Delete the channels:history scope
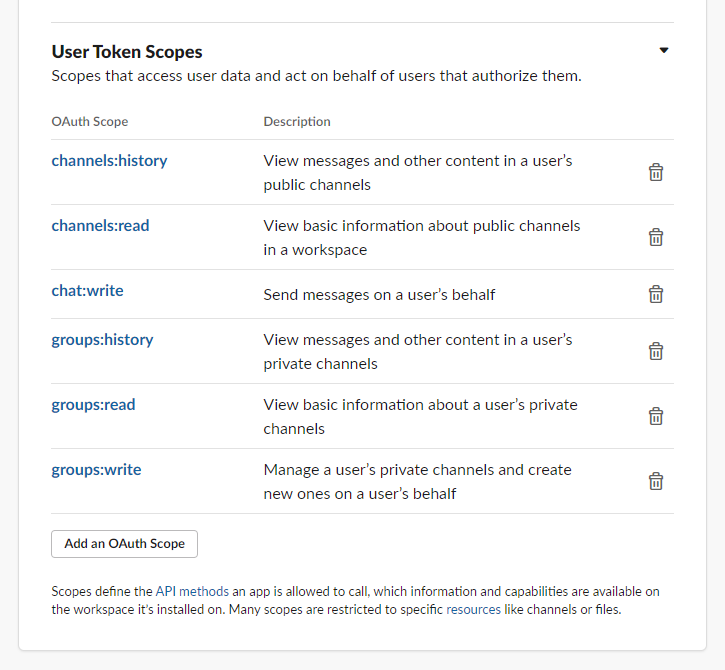 [656, 172]
